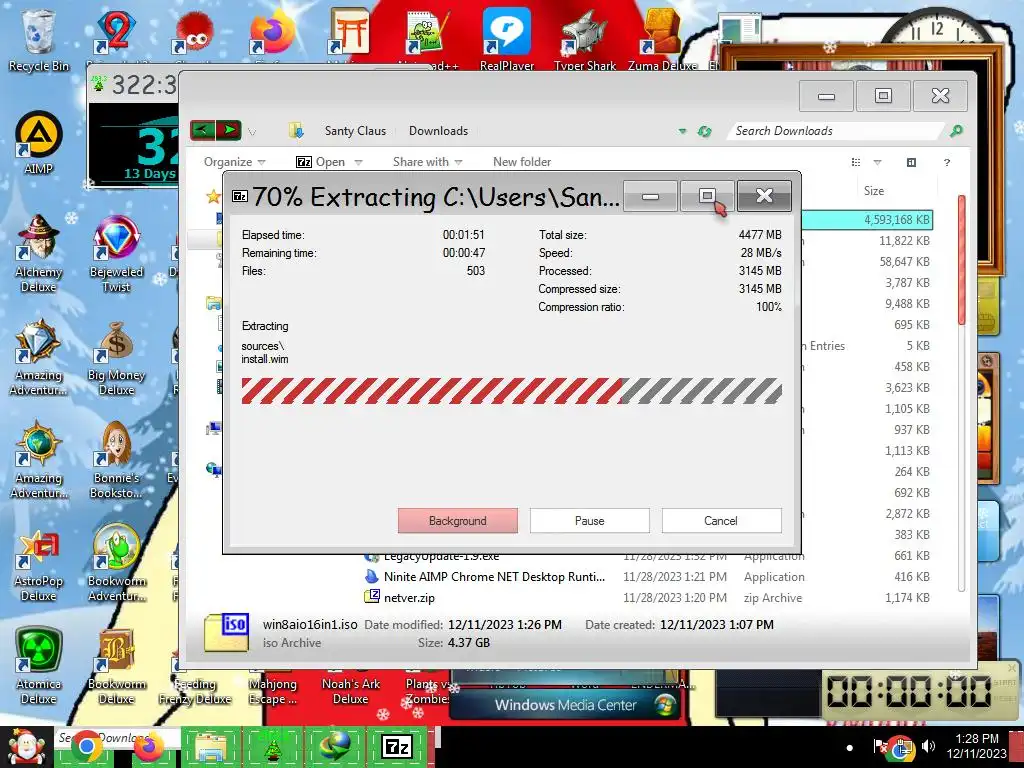
Task: Click the action center flag tray icon
Action: click(x=880, y=746)
